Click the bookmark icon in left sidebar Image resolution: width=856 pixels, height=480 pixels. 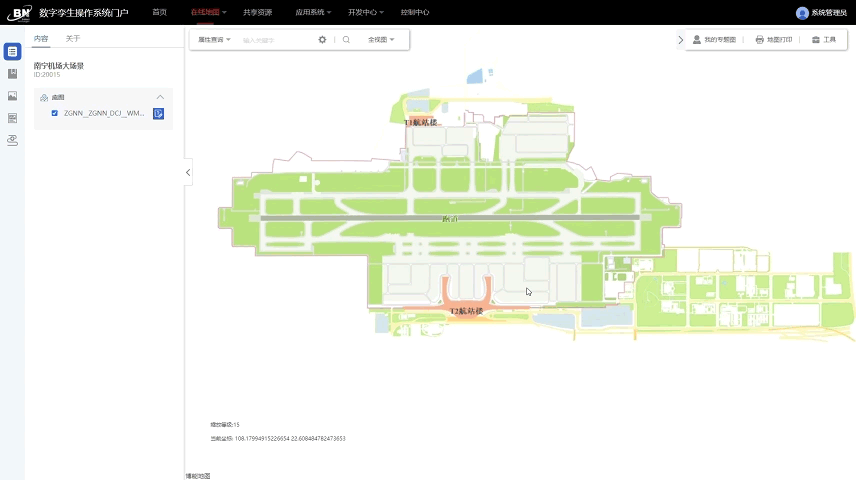12,74
